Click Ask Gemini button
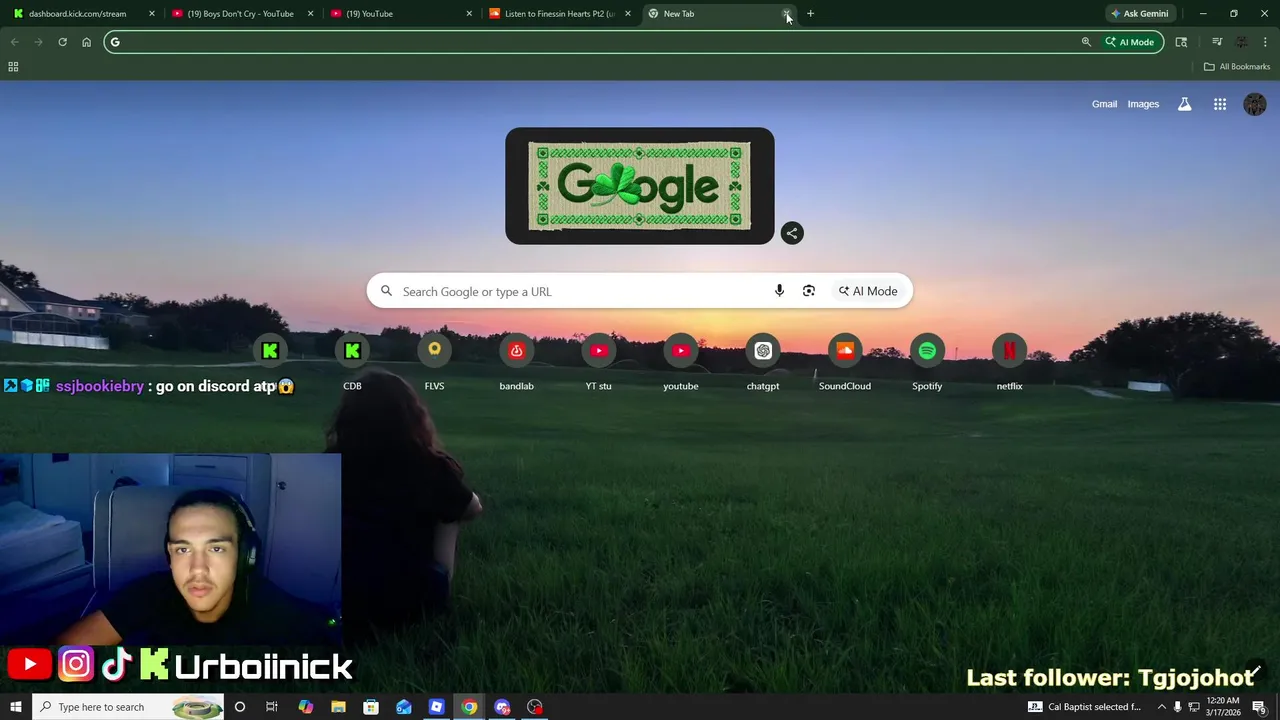Viewport: 1280px width, 720px height. [1139, 14]
